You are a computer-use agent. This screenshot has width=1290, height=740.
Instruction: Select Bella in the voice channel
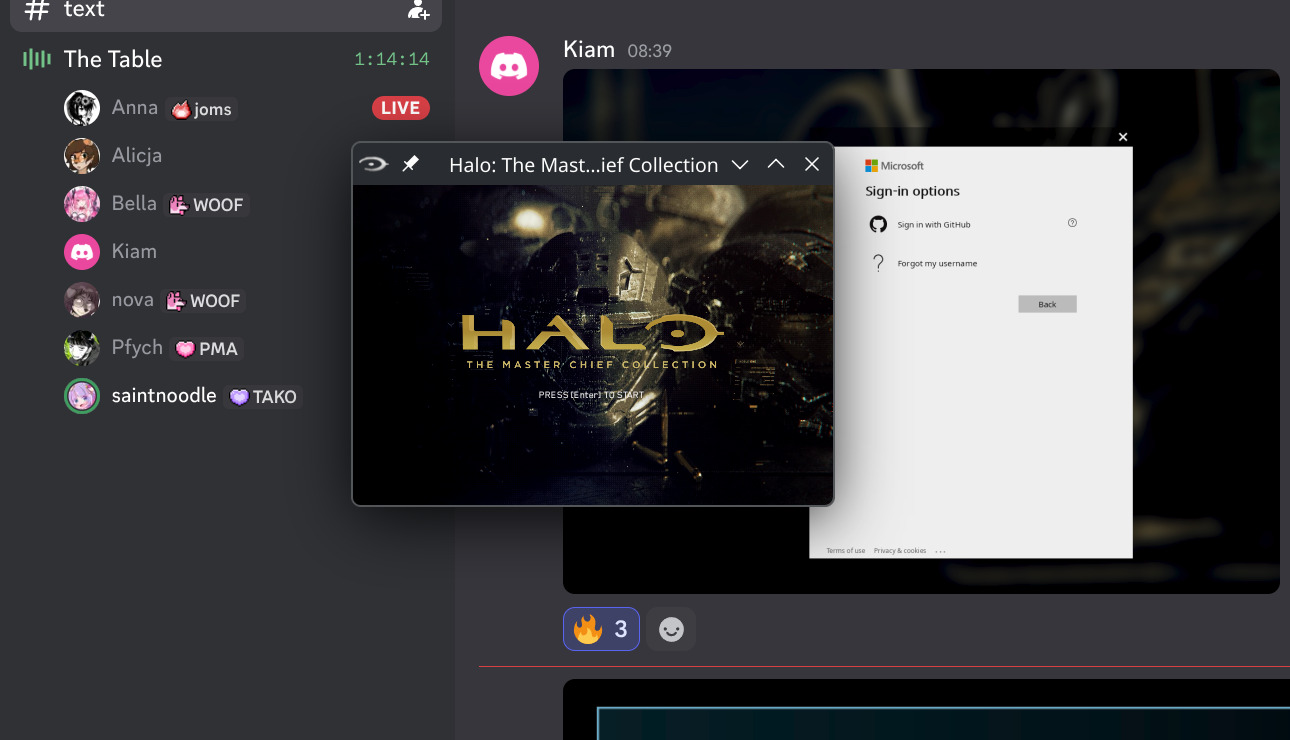tap(134, 204)
